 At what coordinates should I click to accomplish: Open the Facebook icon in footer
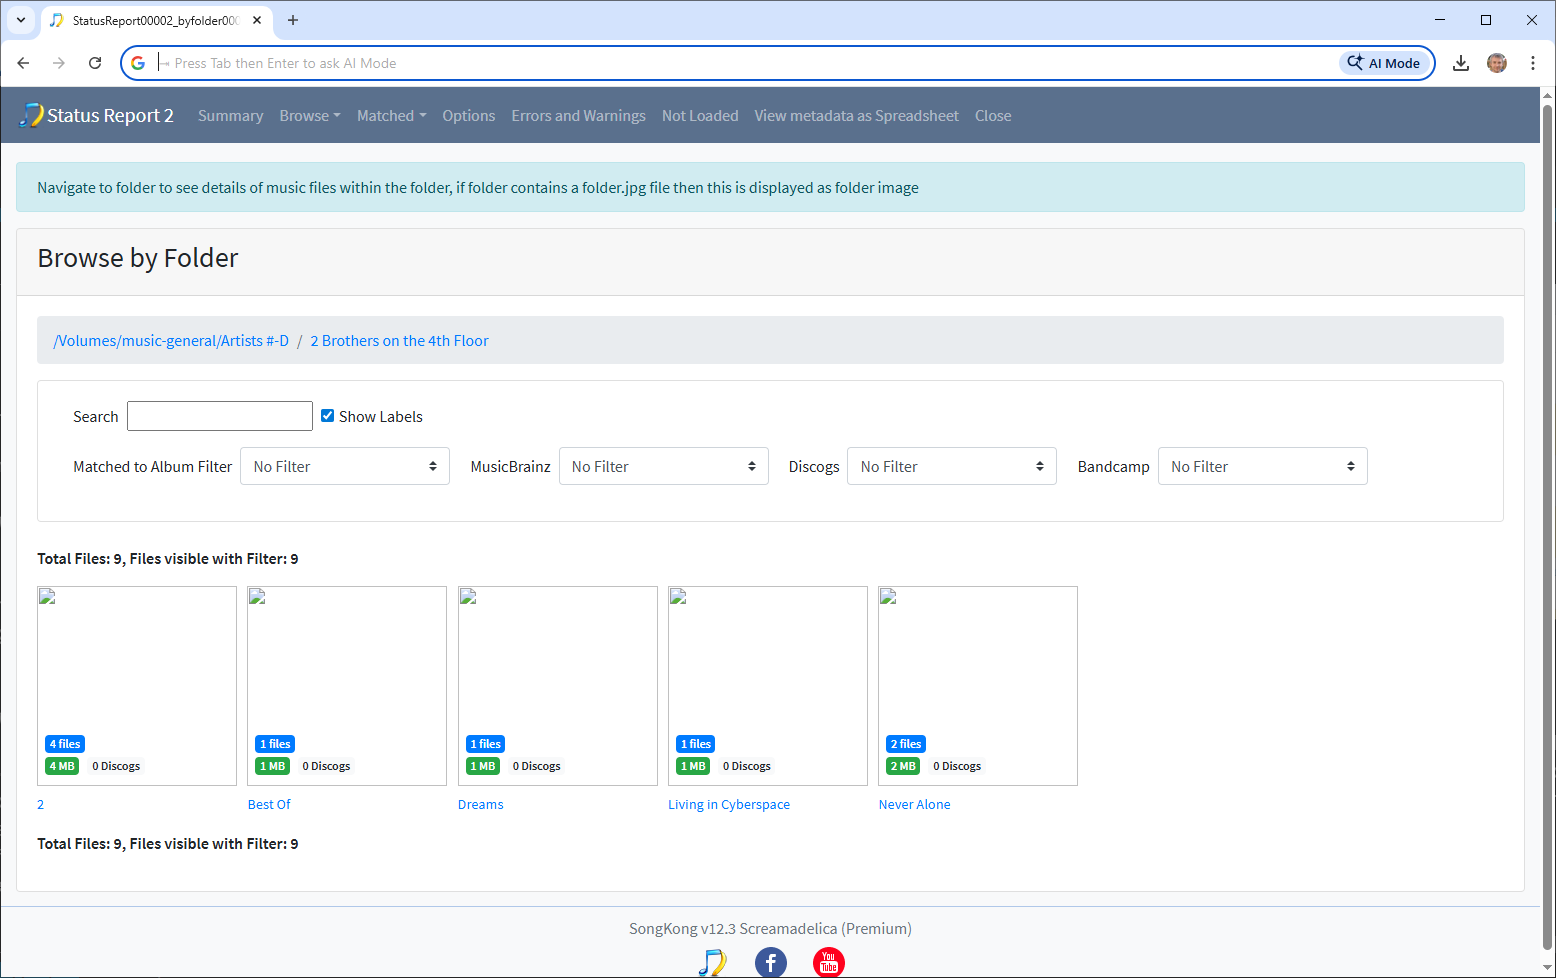770,962
